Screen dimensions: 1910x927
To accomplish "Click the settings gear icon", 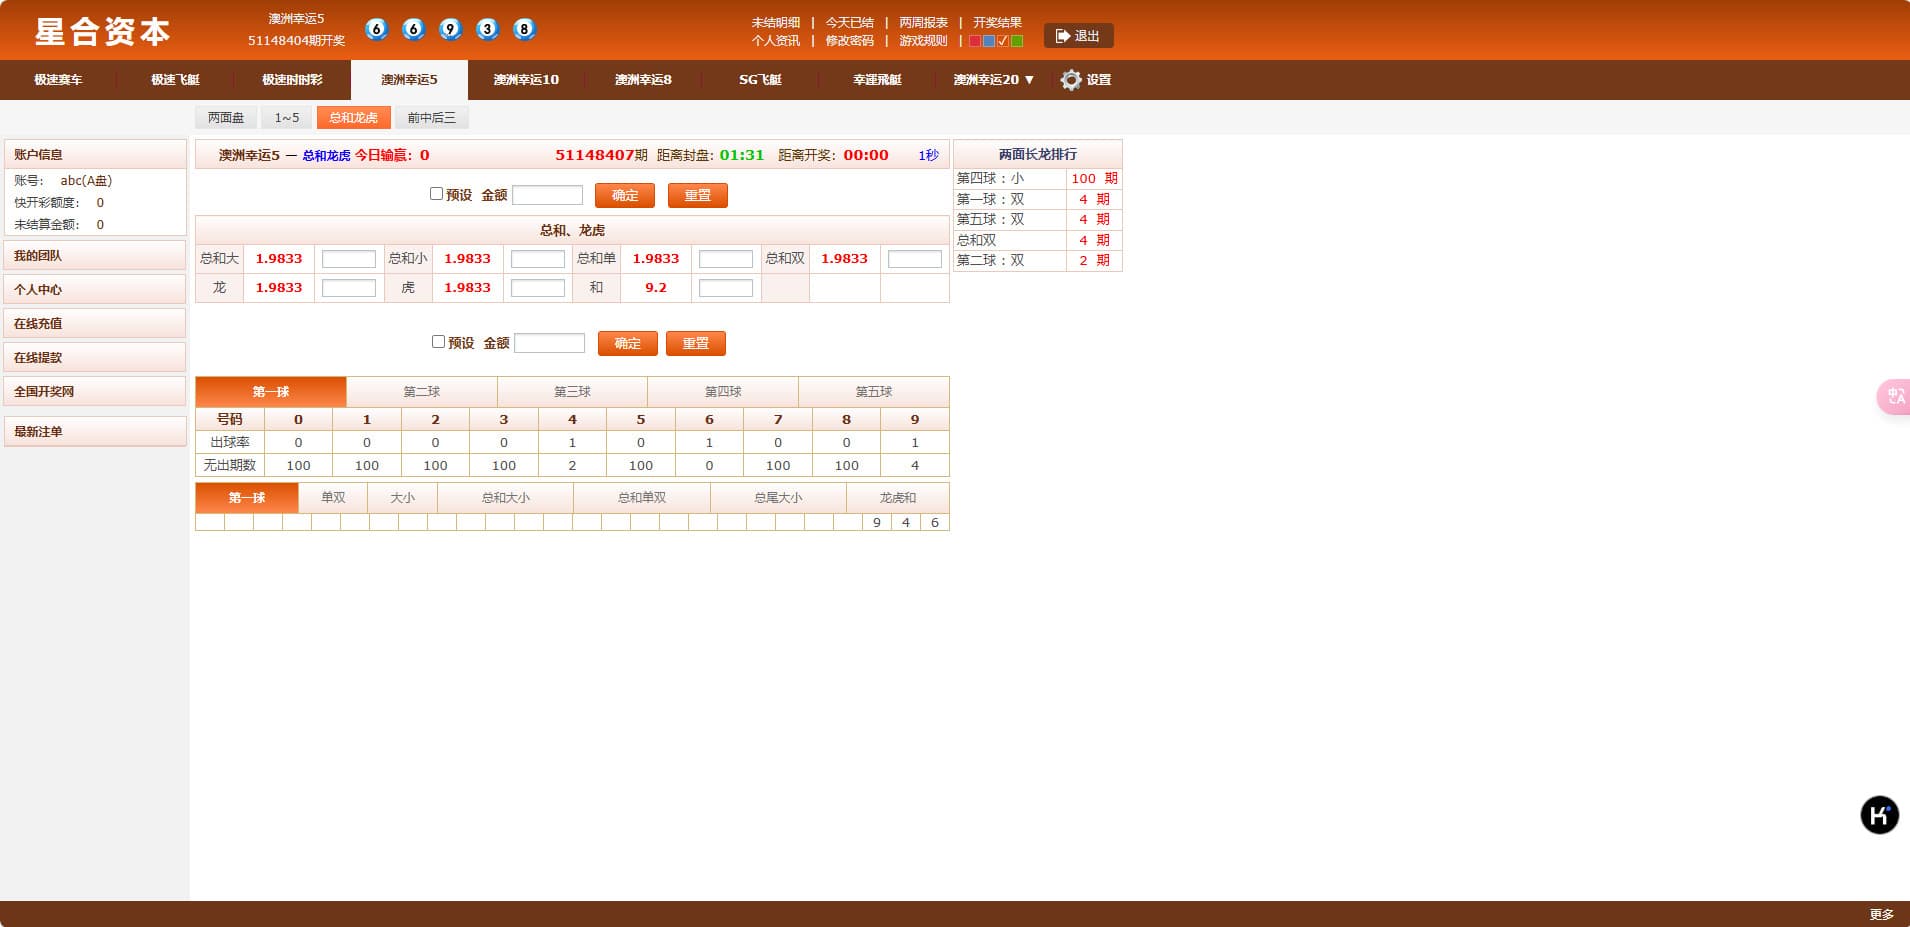I will coord(1071,80).
